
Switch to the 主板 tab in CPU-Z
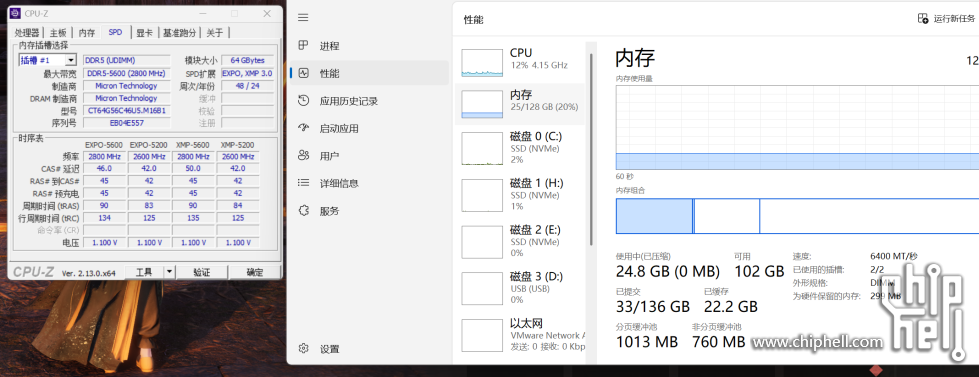58,32
